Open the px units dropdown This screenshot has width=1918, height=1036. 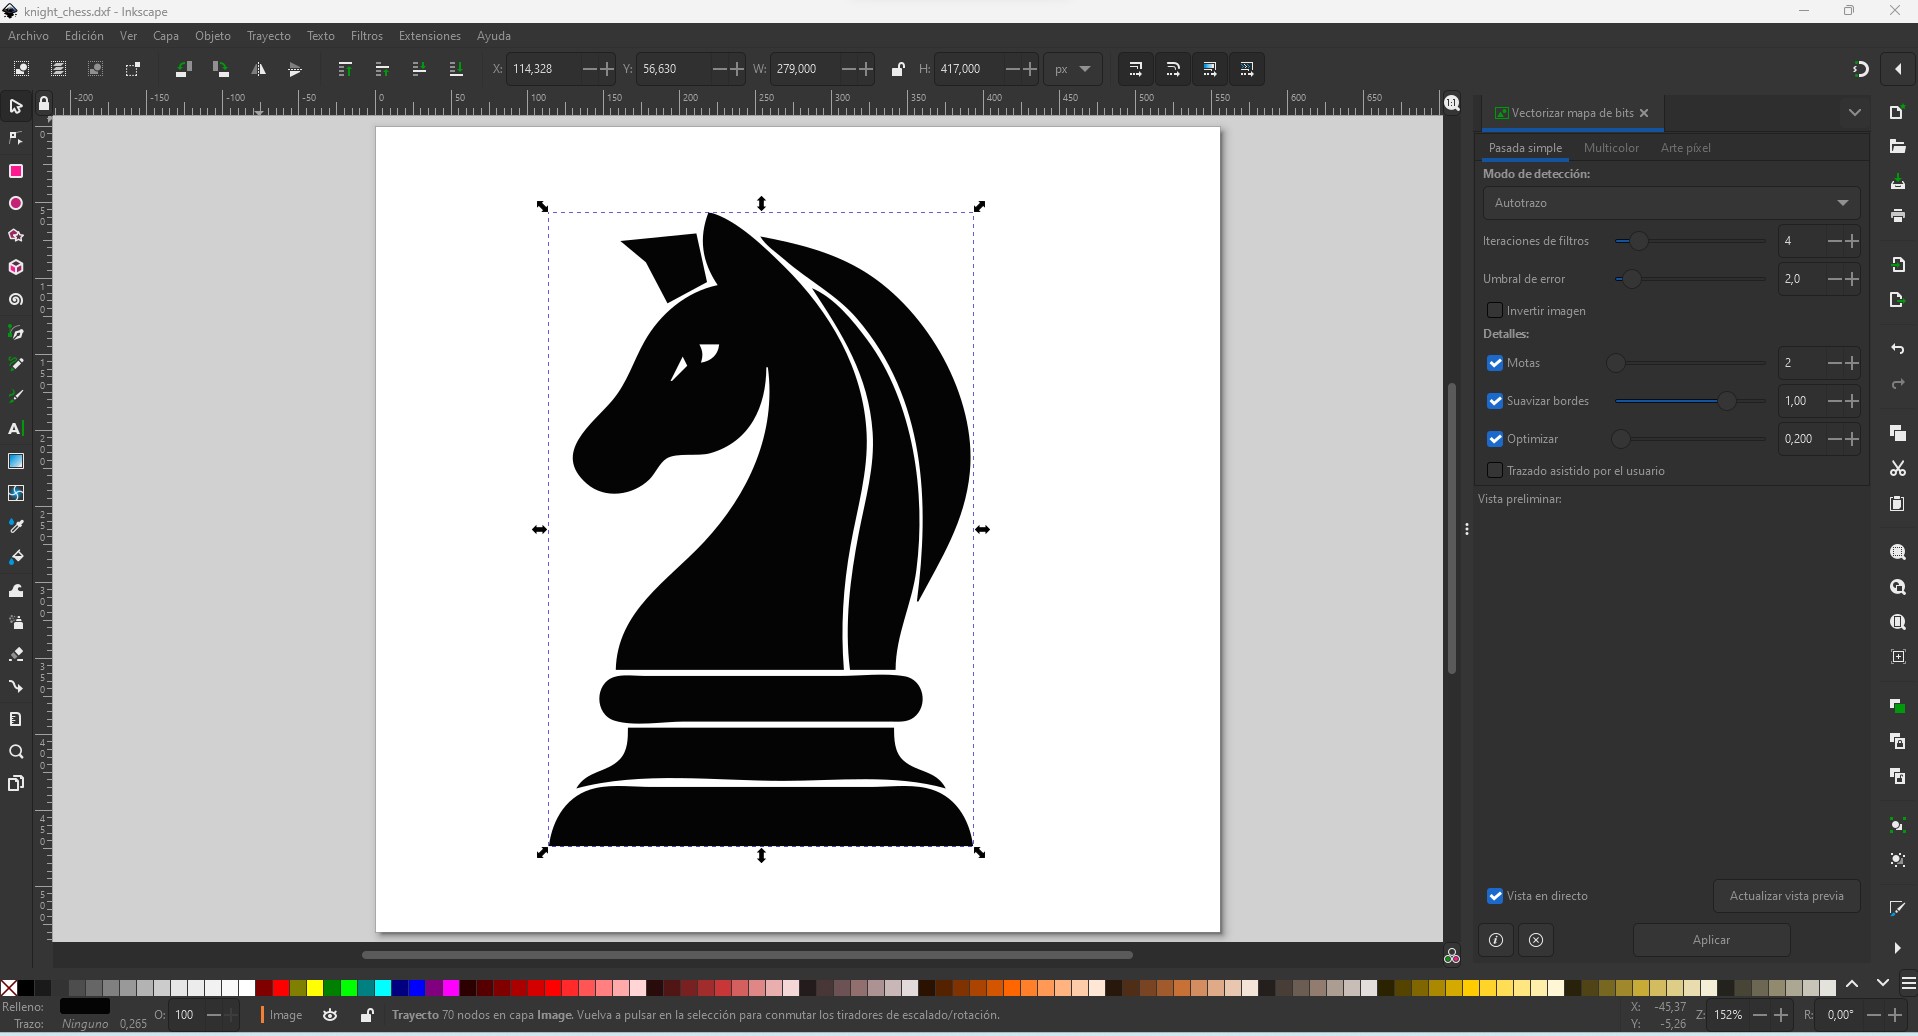click(1073, 69)
